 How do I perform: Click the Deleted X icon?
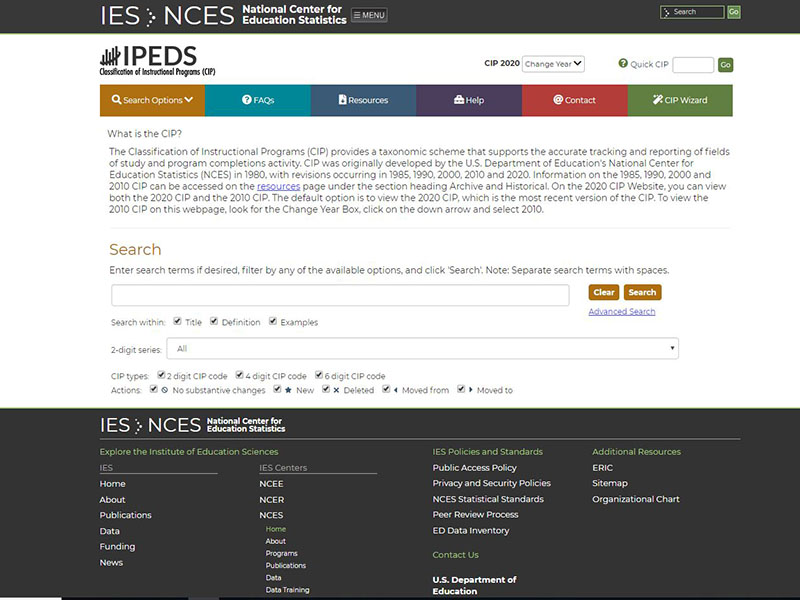336,390
